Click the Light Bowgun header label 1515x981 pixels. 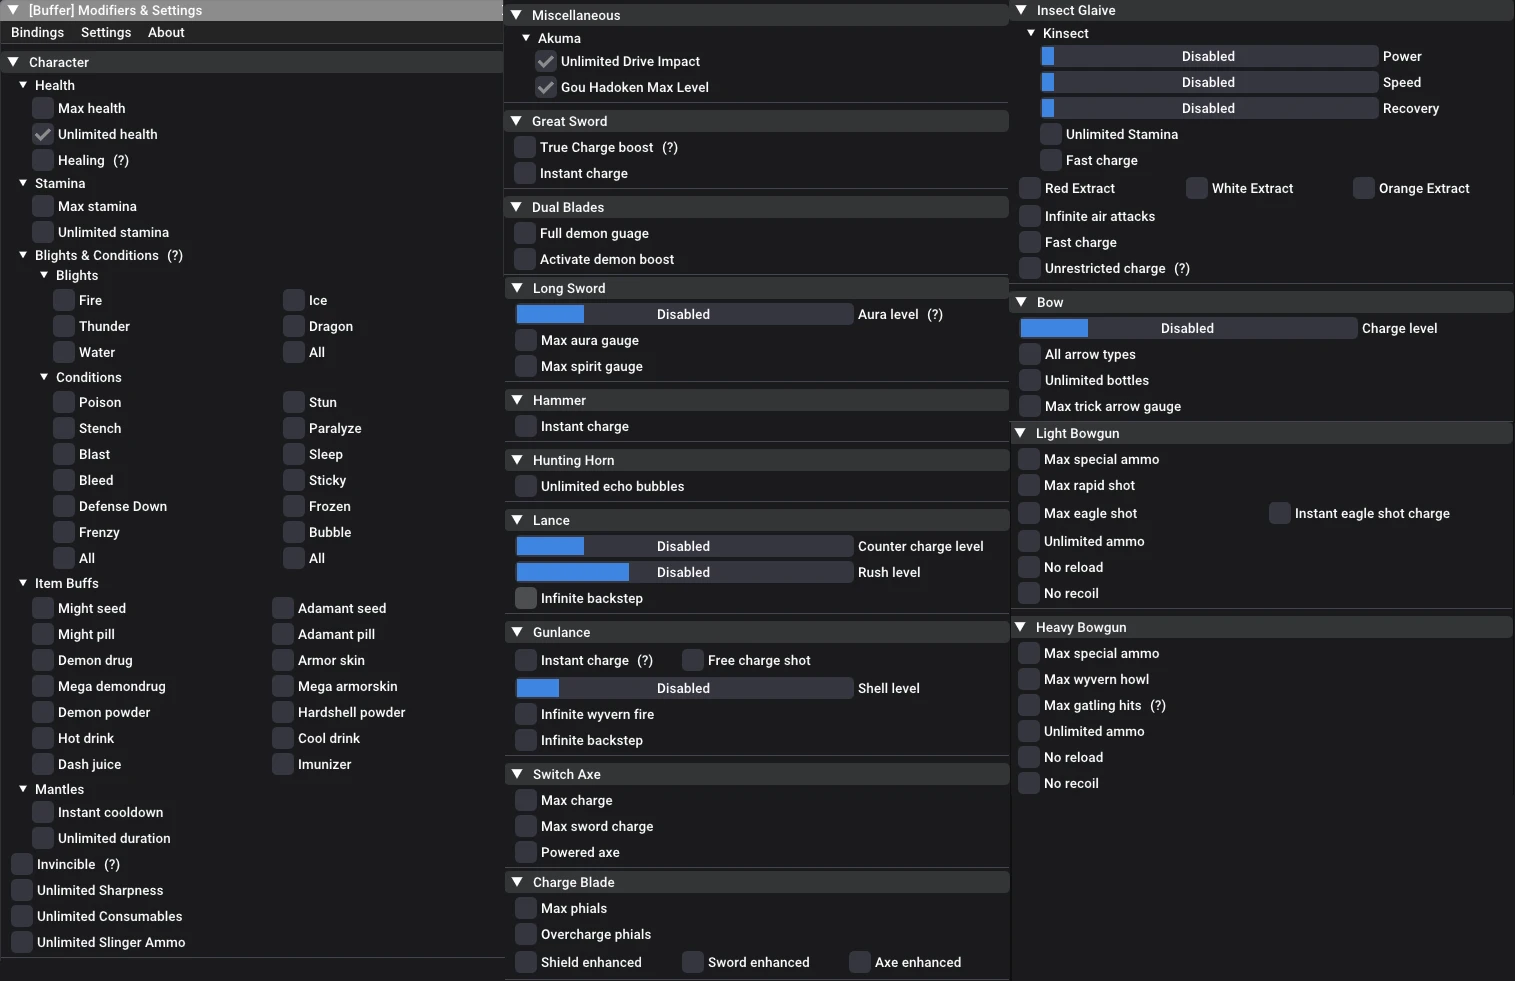click(x=1077, y=433)
